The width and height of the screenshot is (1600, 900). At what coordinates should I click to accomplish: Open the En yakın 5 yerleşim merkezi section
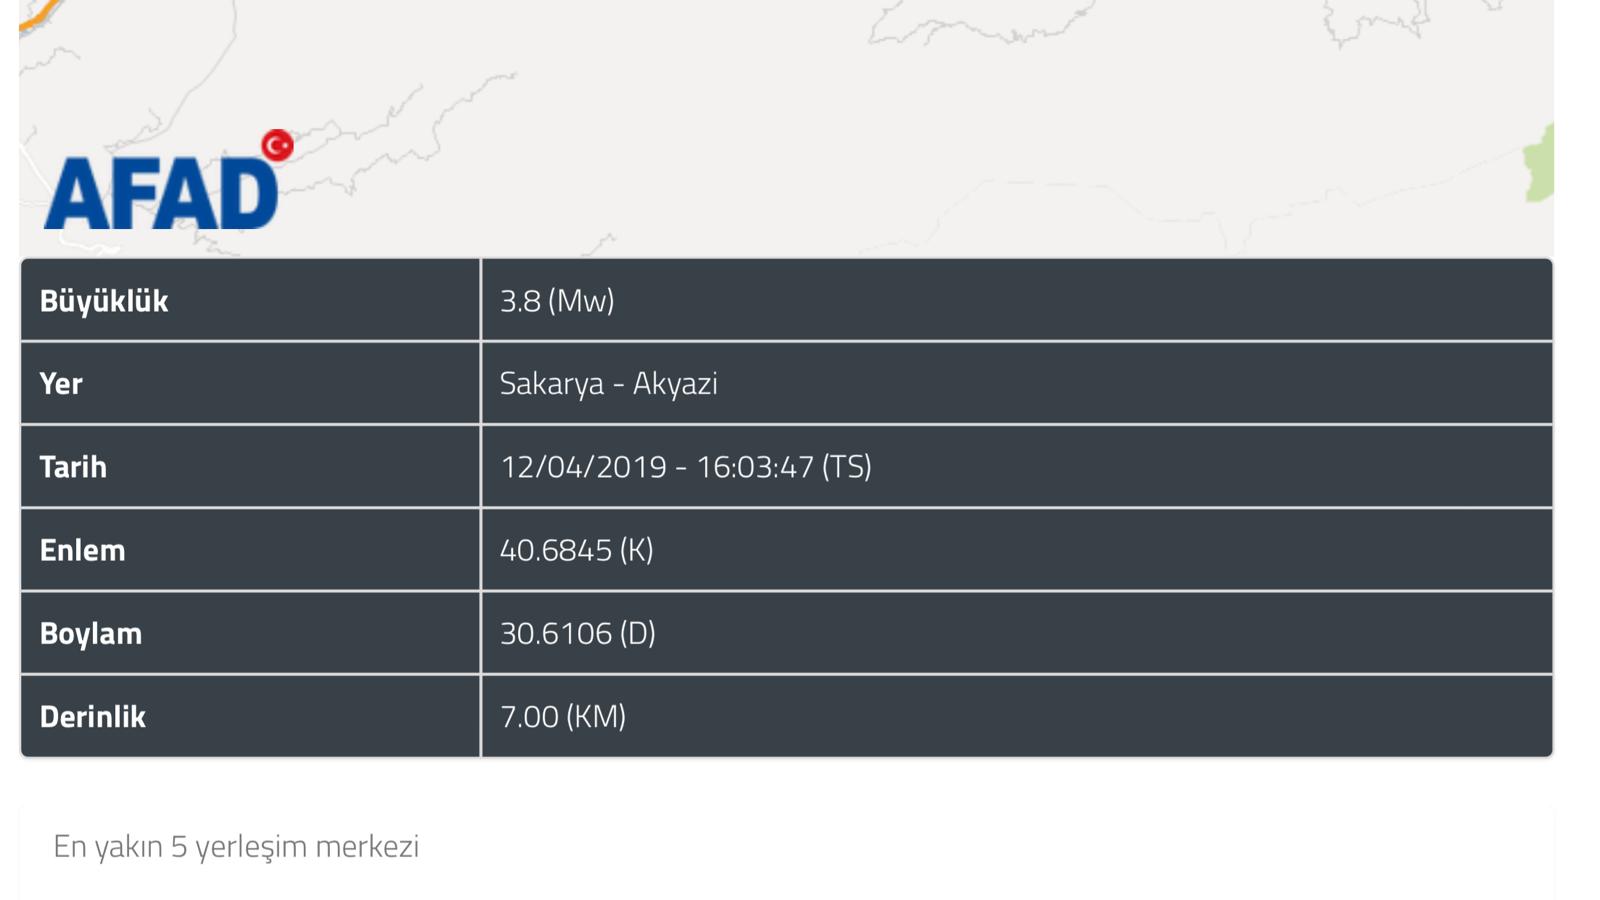click(x=236, y=846)
